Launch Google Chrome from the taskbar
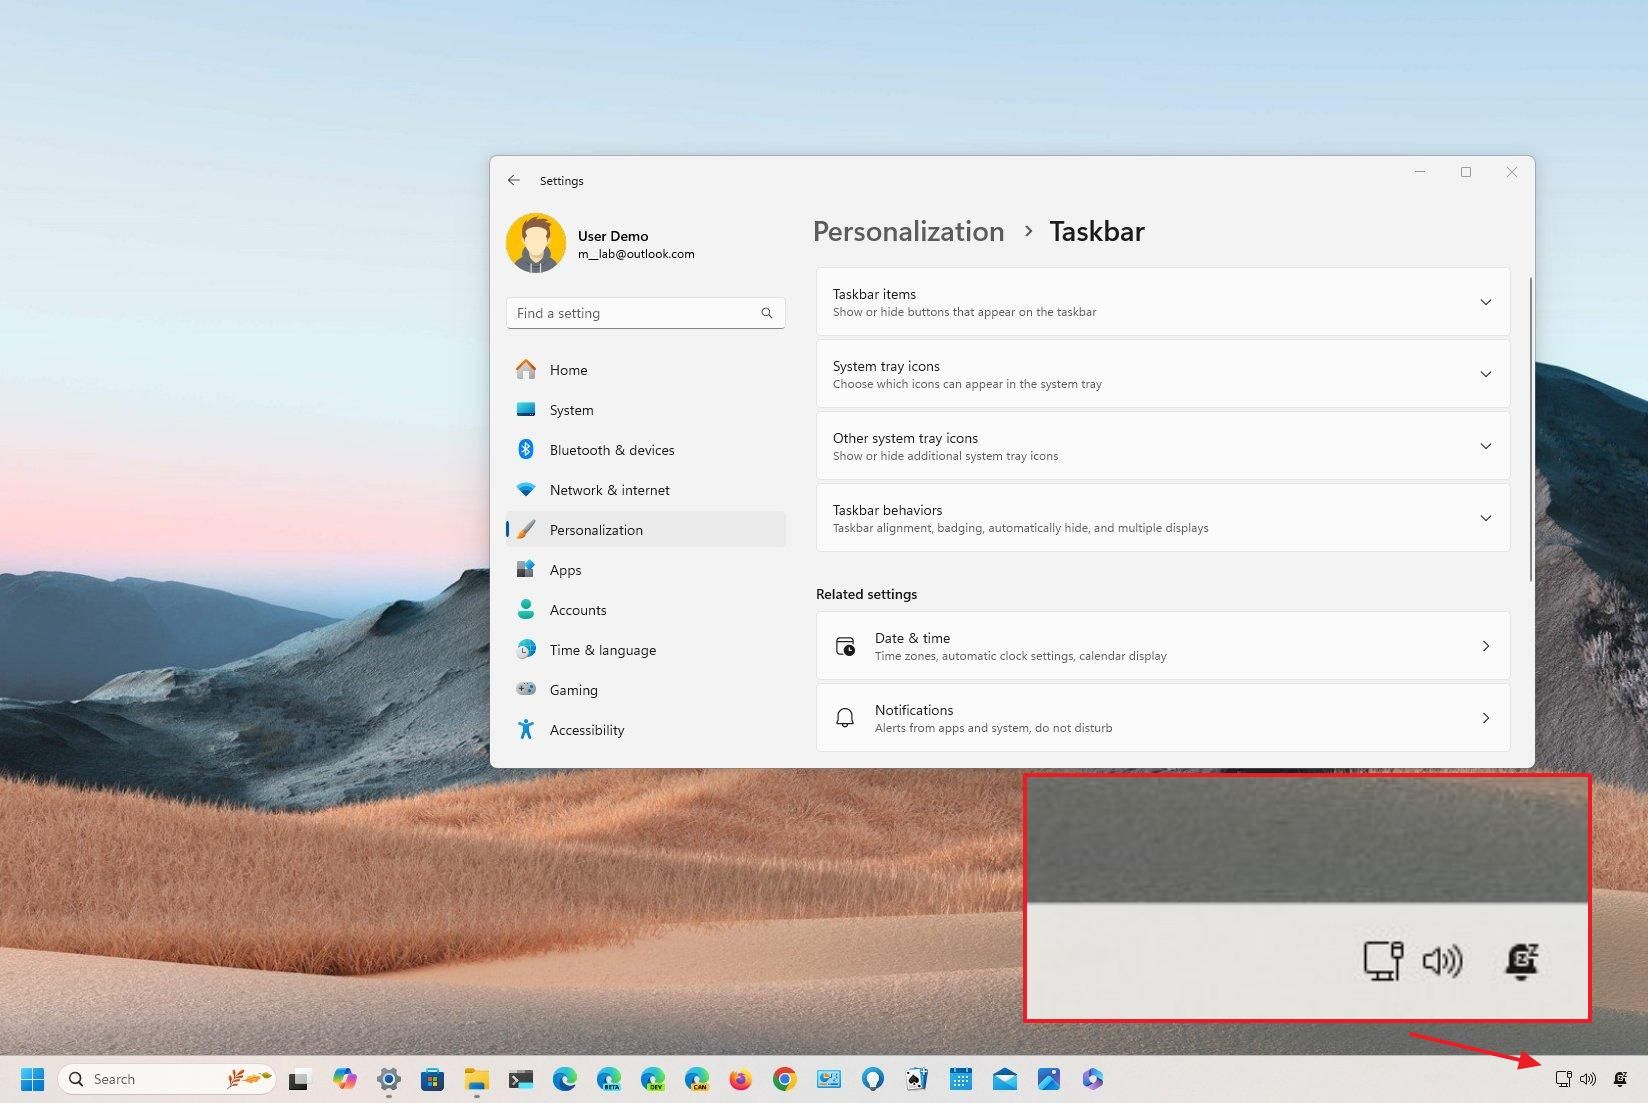1648x1103 pixels. point(786,1079)
